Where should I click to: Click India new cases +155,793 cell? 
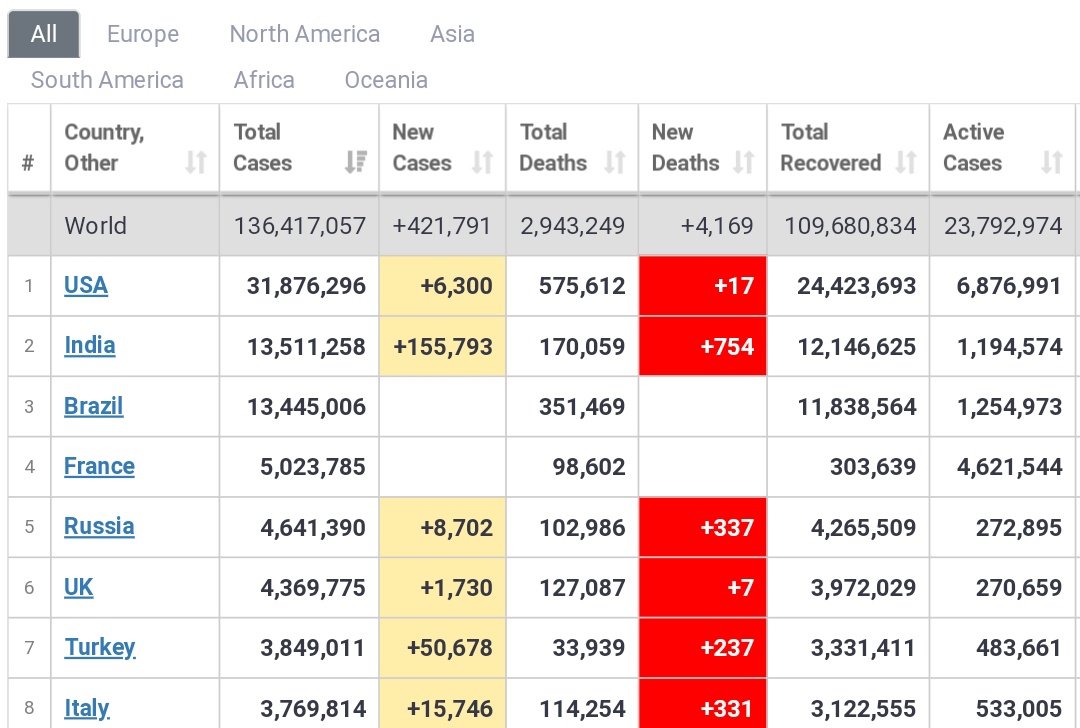[442, 346]
